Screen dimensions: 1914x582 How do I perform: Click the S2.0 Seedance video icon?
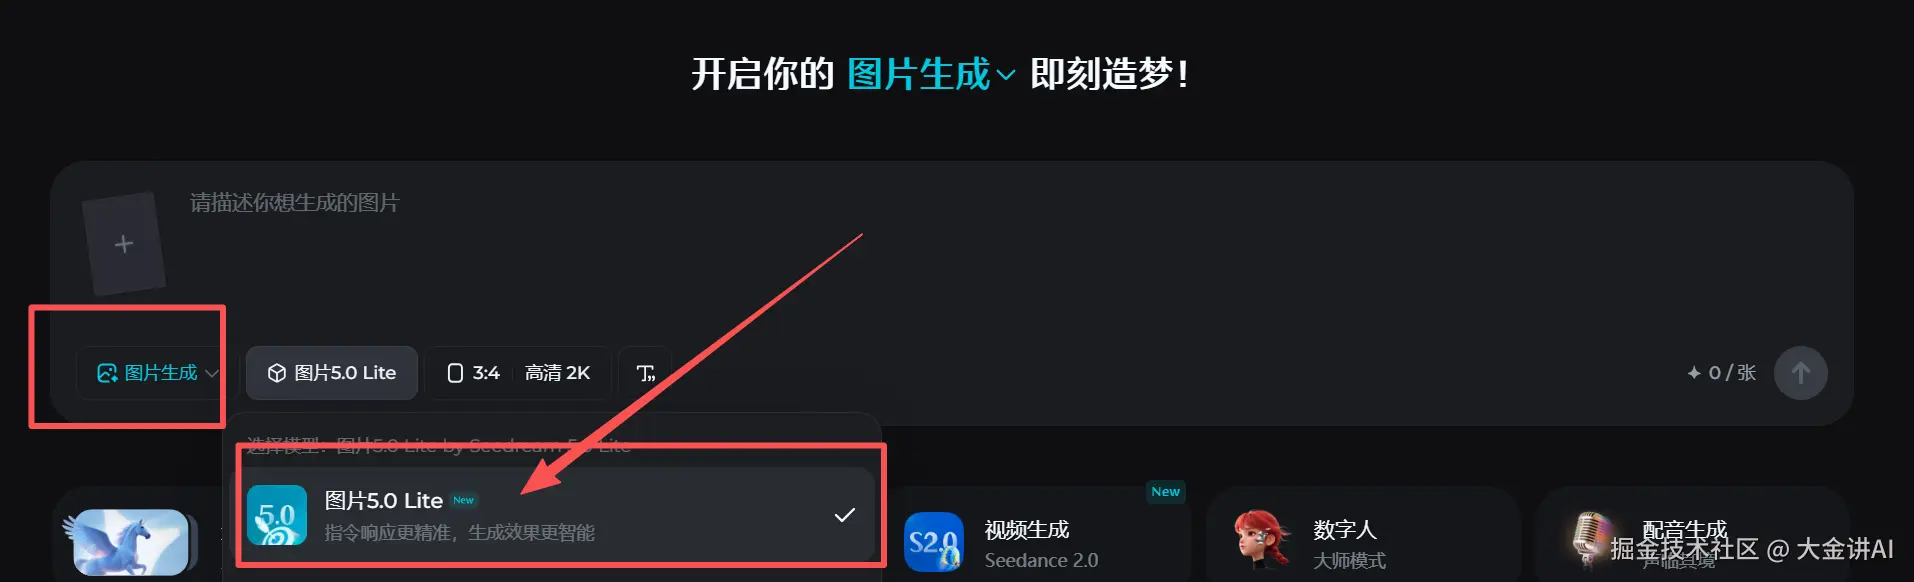click(x=933, y=543)
